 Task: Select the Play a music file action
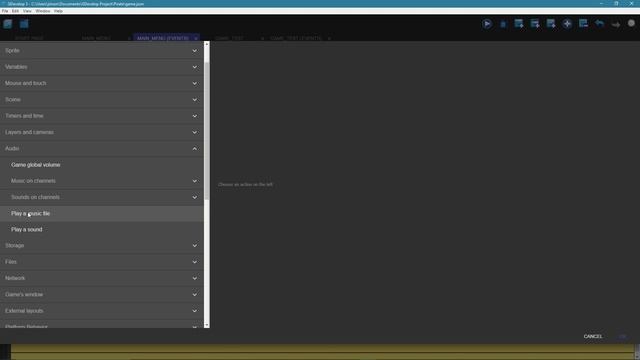pyautogui.click(x=102, y=213)
